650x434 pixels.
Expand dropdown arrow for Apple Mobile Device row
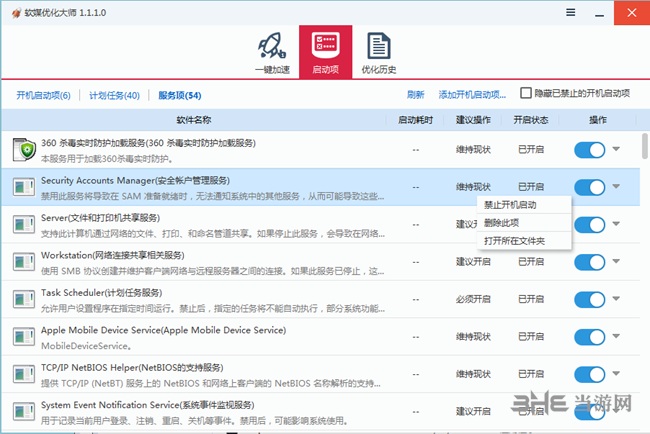pos(616,336)
